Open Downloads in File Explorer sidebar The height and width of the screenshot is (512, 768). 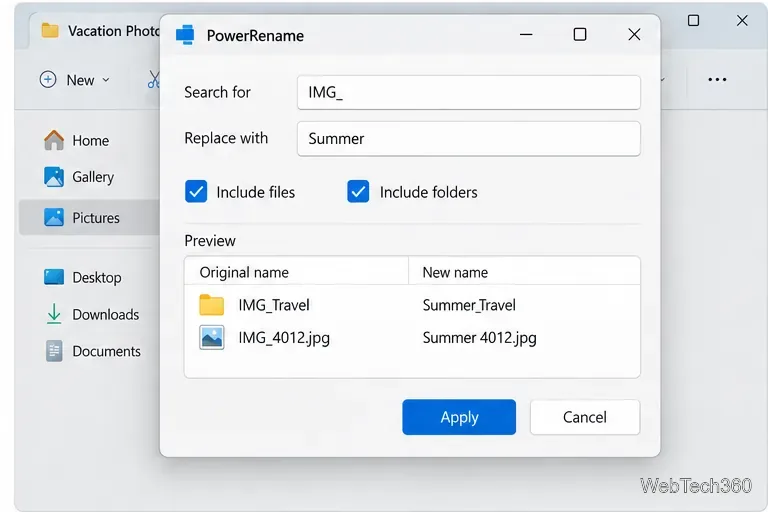(89, 314)
